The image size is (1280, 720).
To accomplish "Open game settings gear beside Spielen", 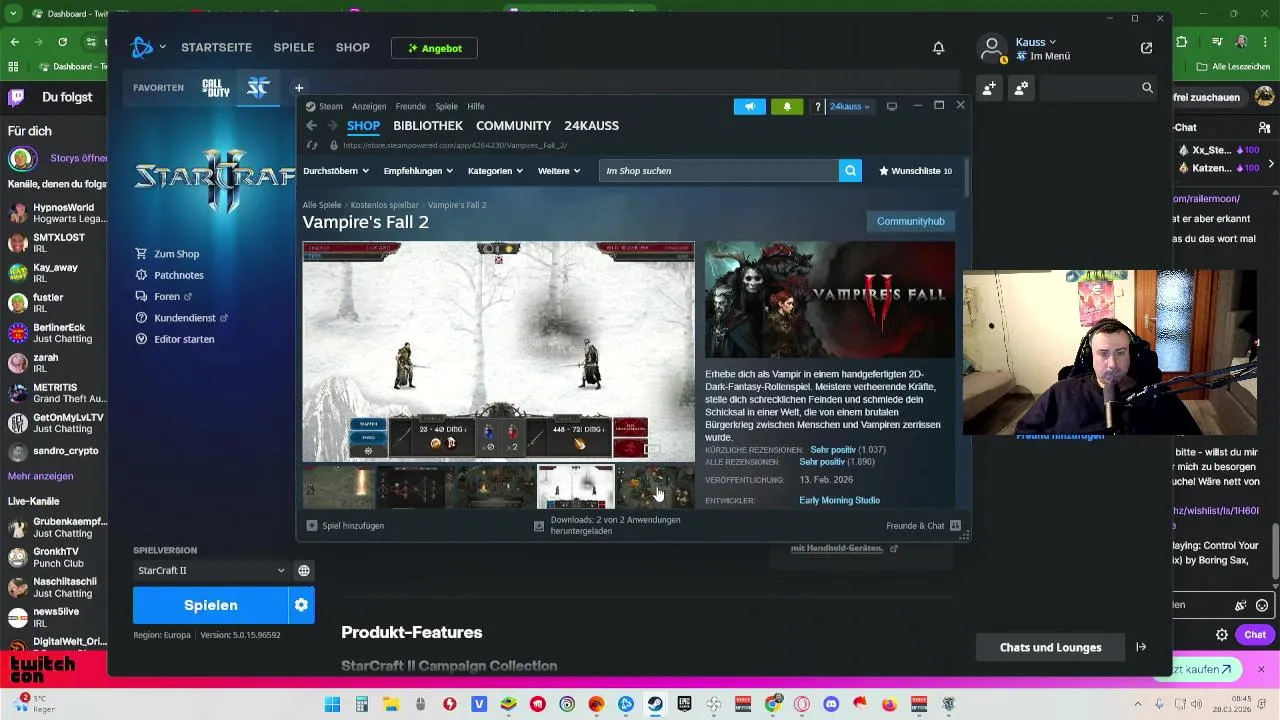I will [x=301, y=605].
